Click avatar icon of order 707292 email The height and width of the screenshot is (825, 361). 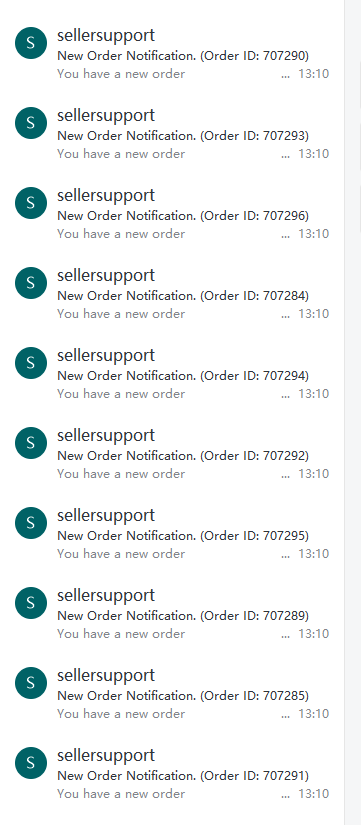[31, 443]
